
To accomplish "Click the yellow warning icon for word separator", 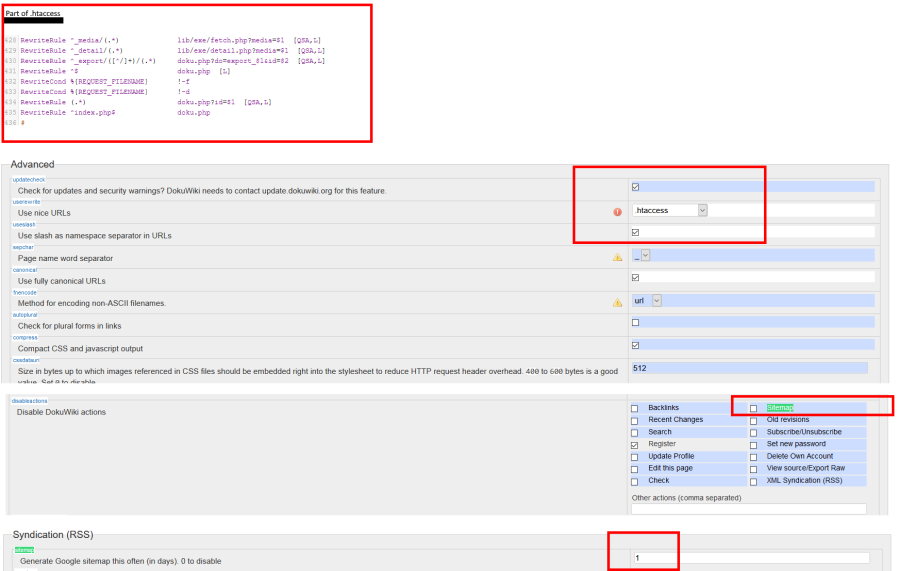I will (x=617, y=257).
